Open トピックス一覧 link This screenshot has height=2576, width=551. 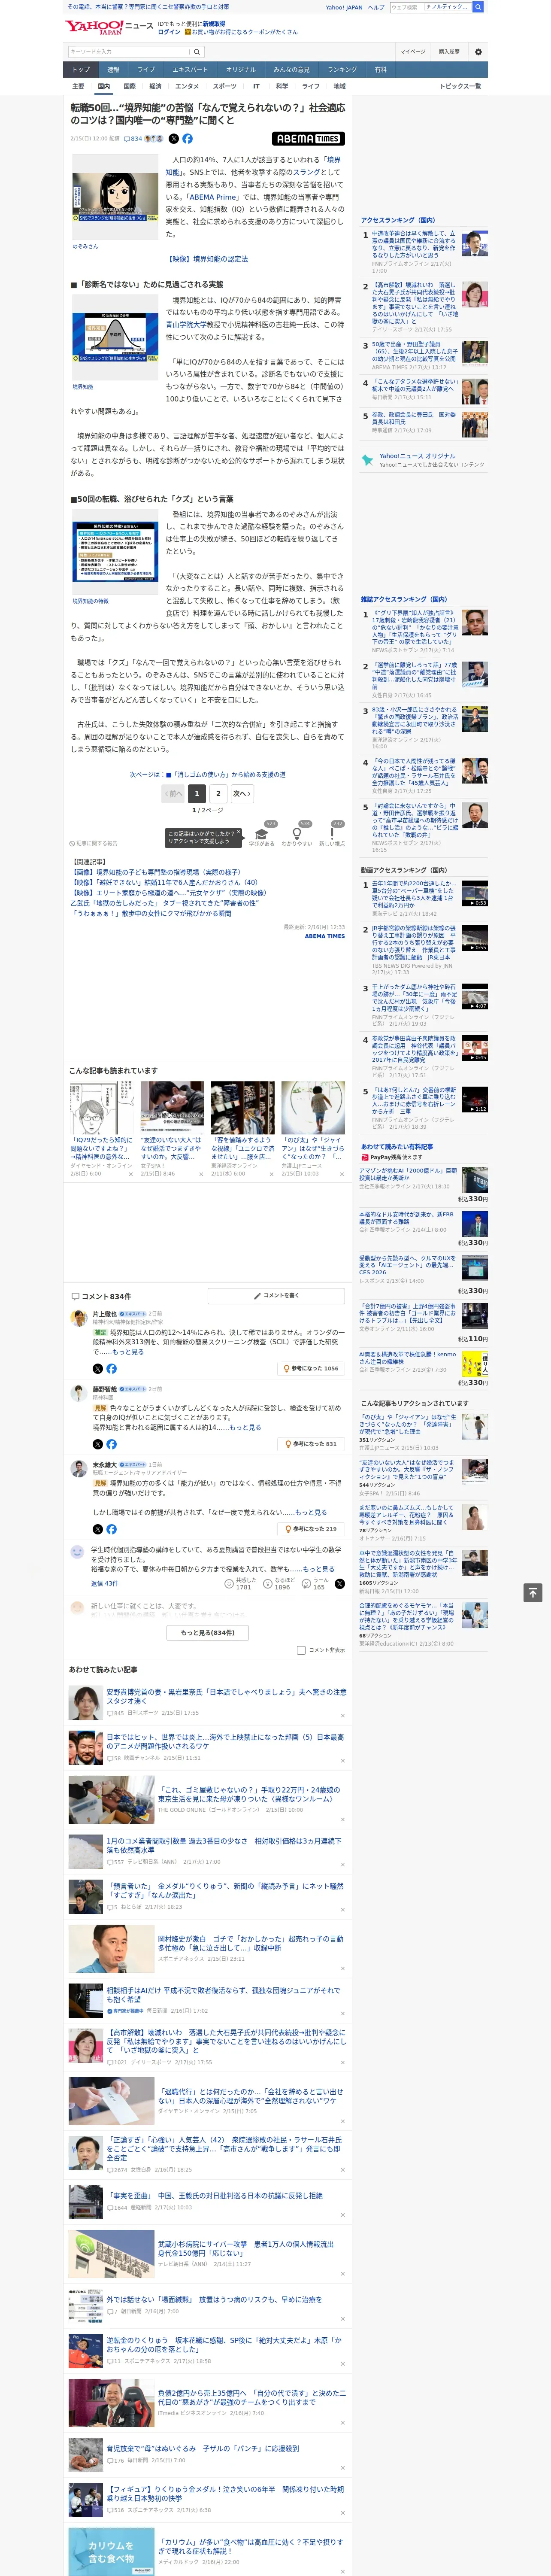point(460,86)
